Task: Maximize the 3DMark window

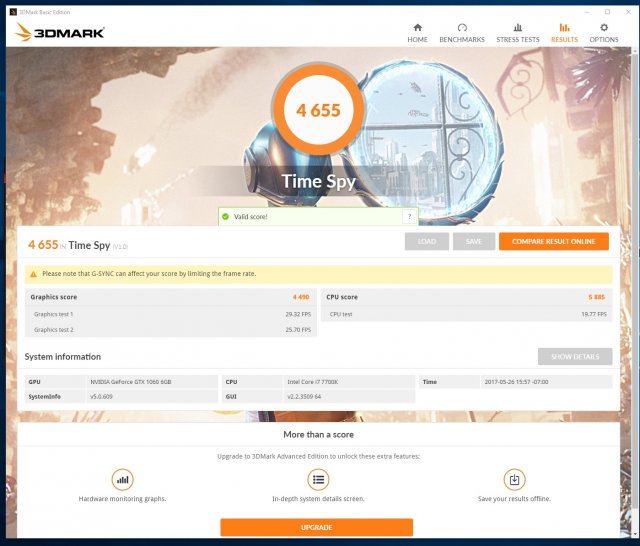Action: 607,12
